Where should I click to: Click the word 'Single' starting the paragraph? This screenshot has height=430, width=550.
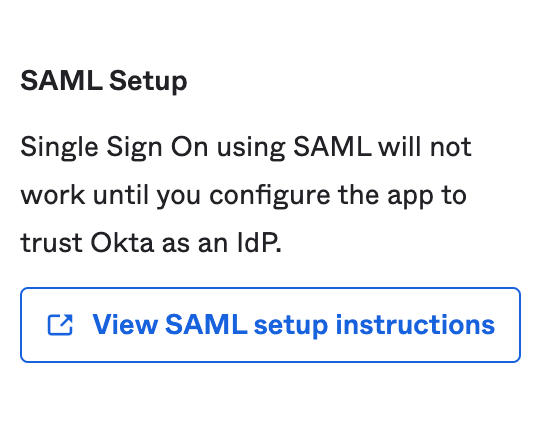pyautogui.click(x=59, y=147)
